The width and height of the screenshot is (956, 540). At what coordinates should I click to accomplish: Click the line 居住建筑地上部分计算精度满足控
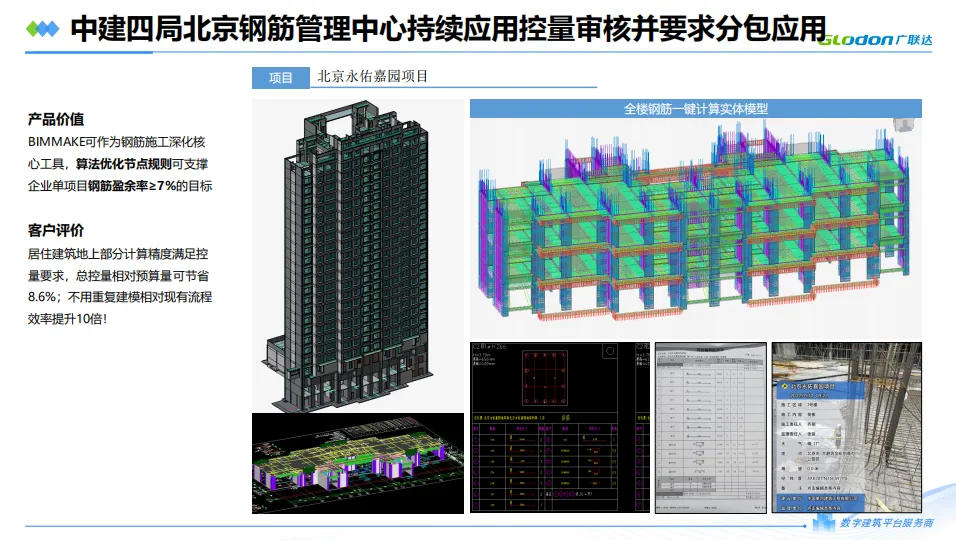point(118,254)
